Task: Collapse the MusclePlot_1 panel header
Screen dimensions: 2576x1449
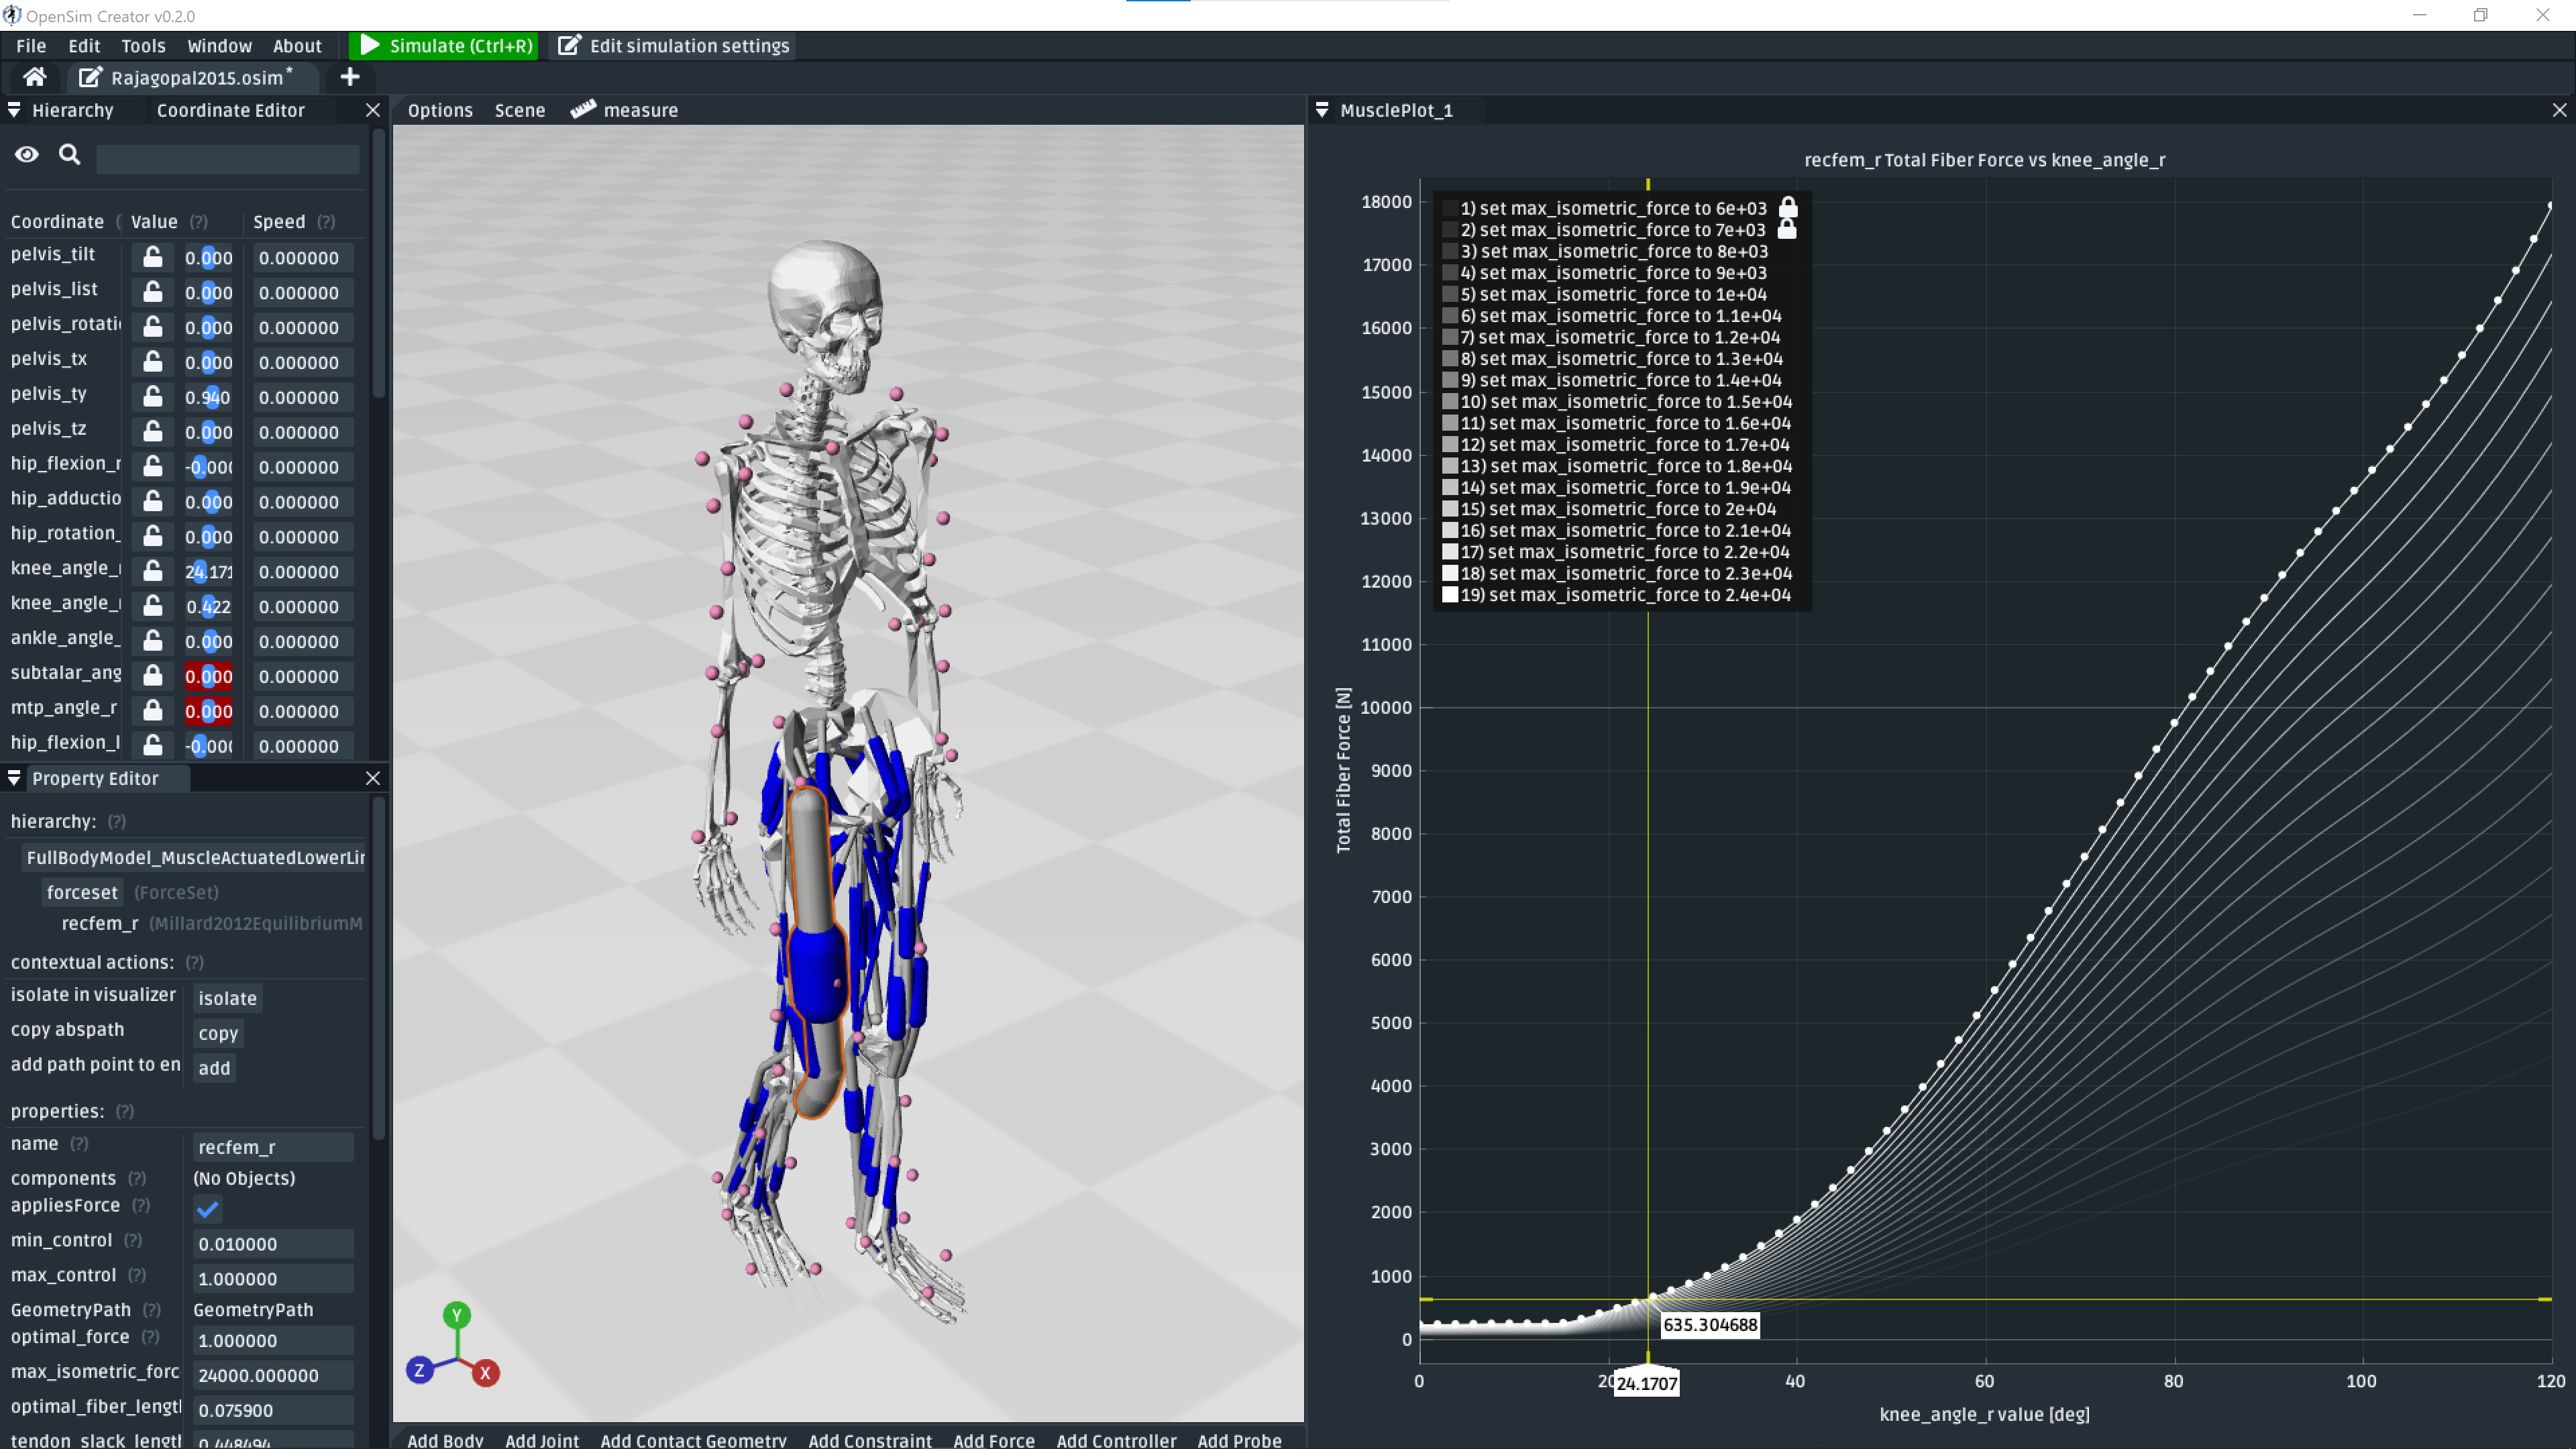Action: point(1321,110)
